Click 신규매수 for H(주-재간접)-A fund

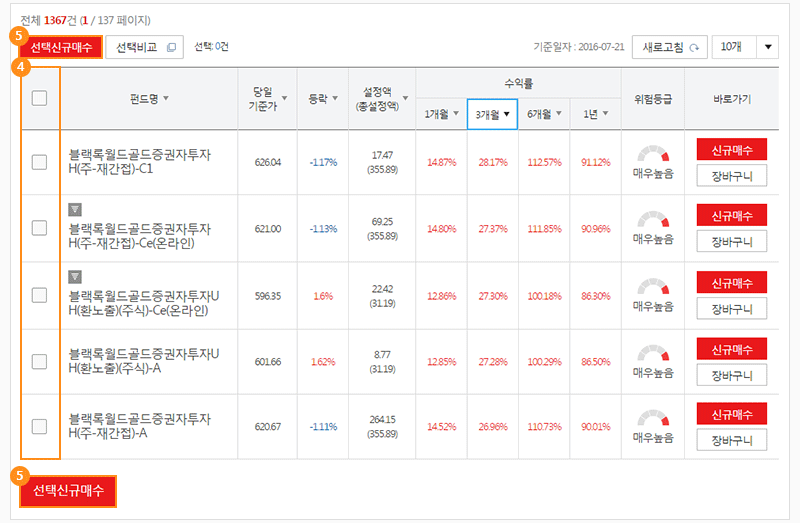732,414
